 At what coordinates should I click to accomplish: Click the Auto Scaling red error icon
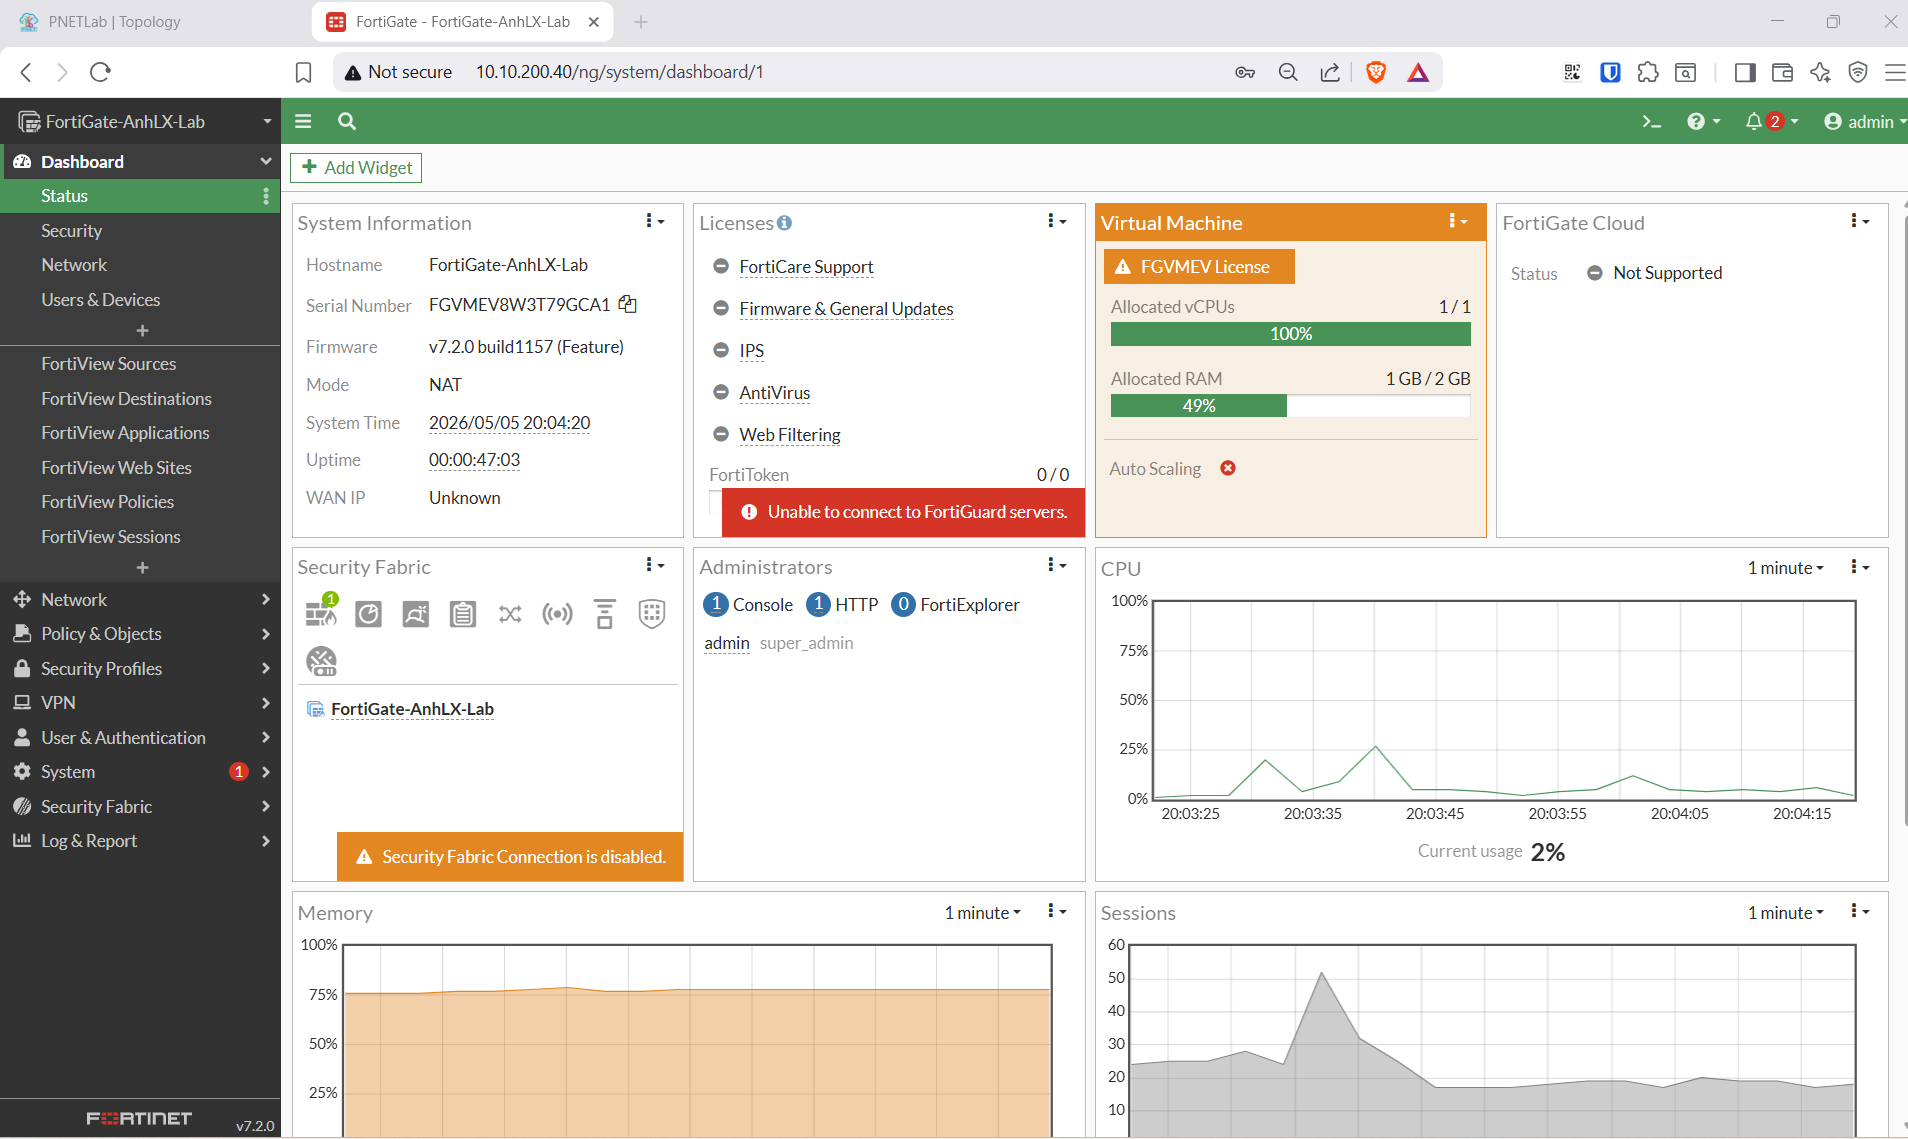click(x=1228, y=468)
